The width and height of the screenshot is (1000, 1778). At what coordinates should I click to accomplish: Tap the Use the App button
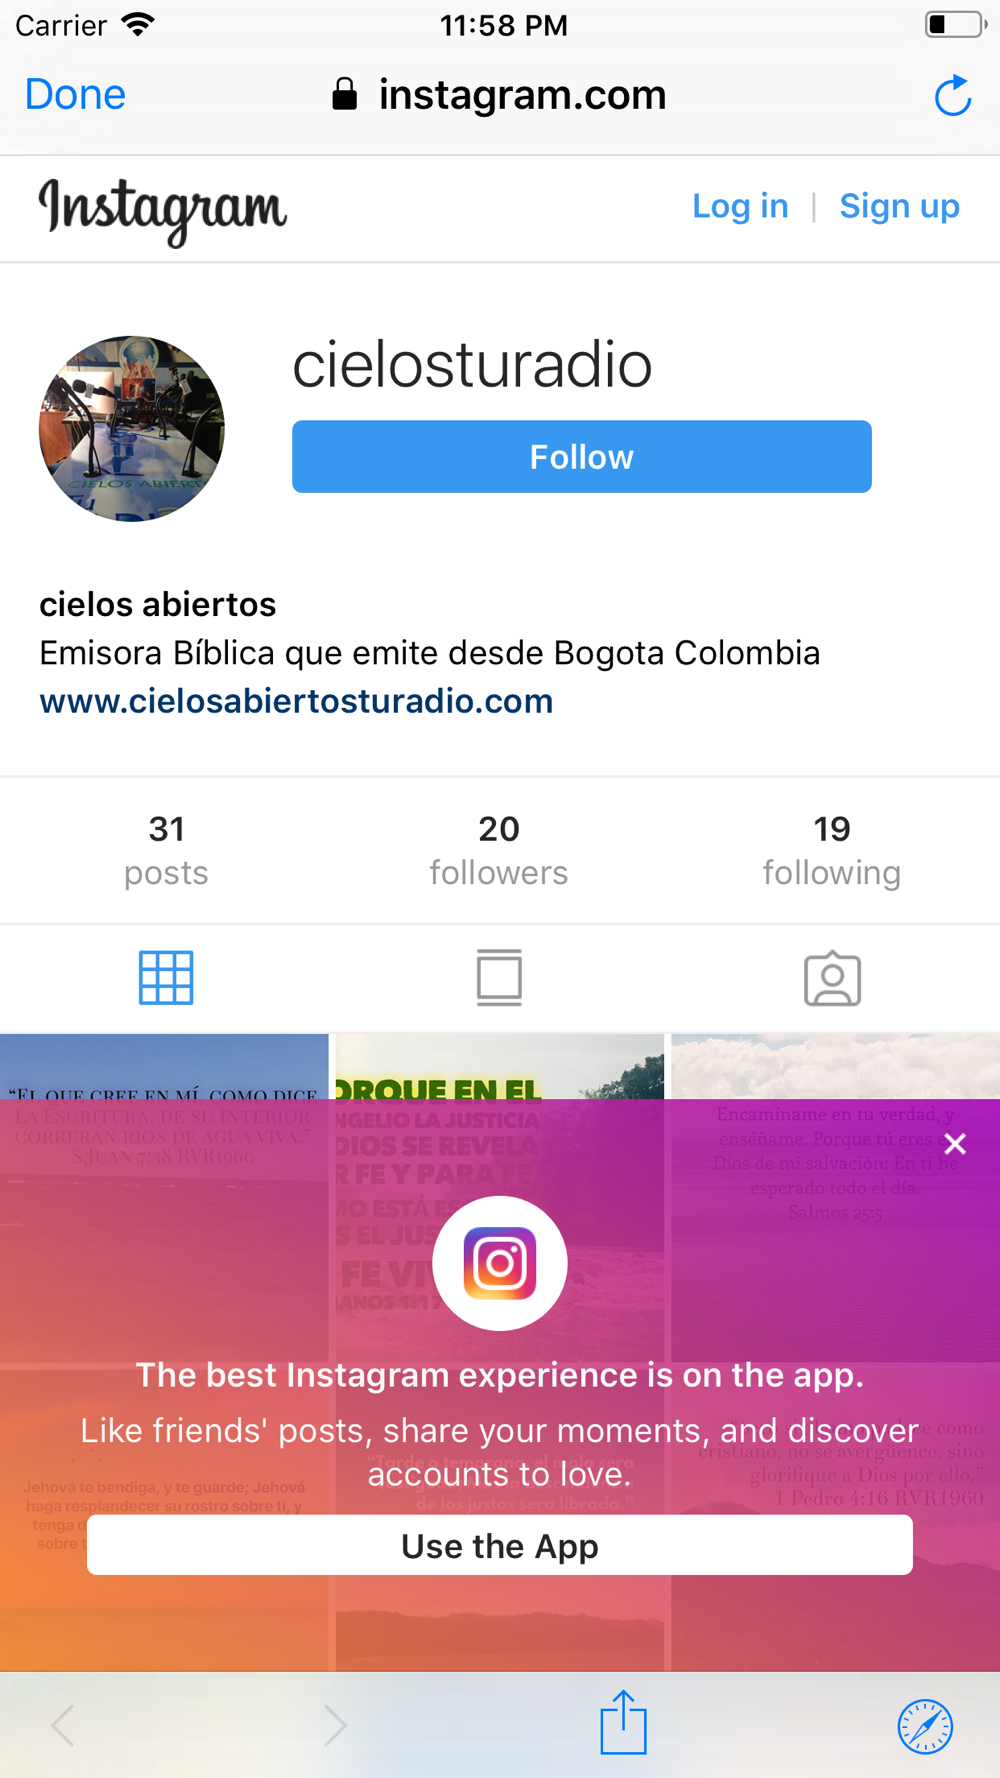click(x=500, y=1545)
